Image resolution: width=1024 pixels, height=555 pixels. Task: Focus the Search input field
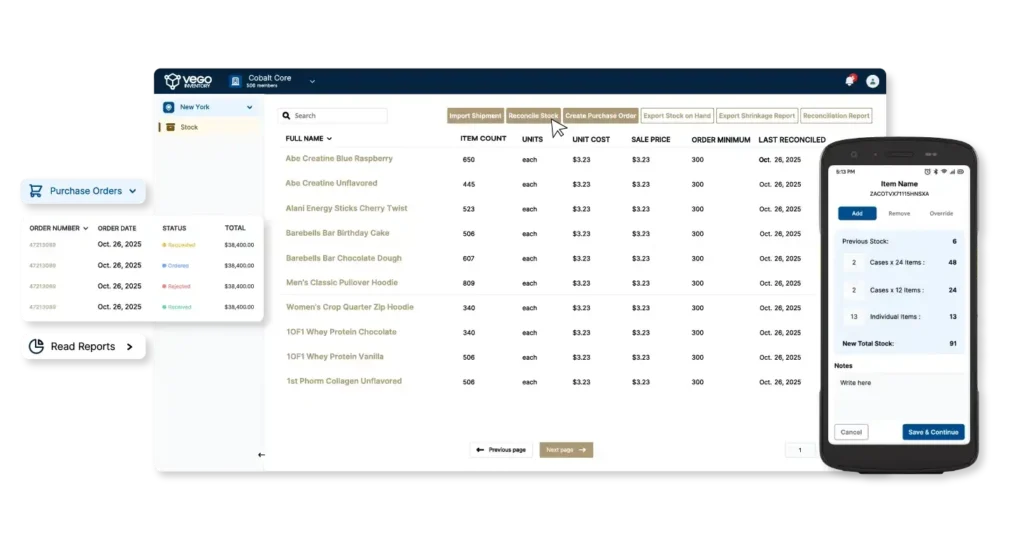point(332,116)
